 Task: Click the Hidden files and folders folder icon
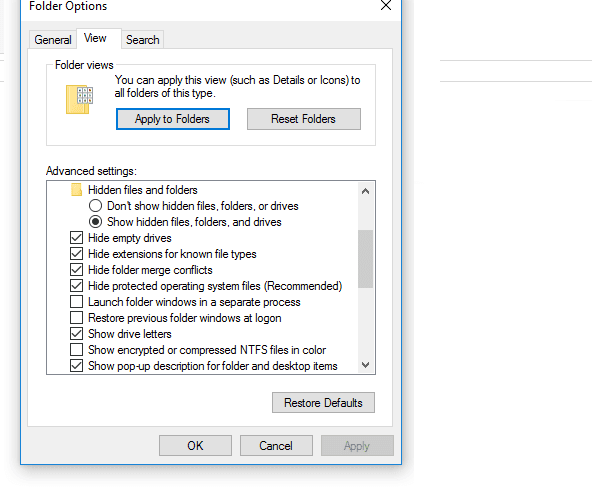coord(76,190)
